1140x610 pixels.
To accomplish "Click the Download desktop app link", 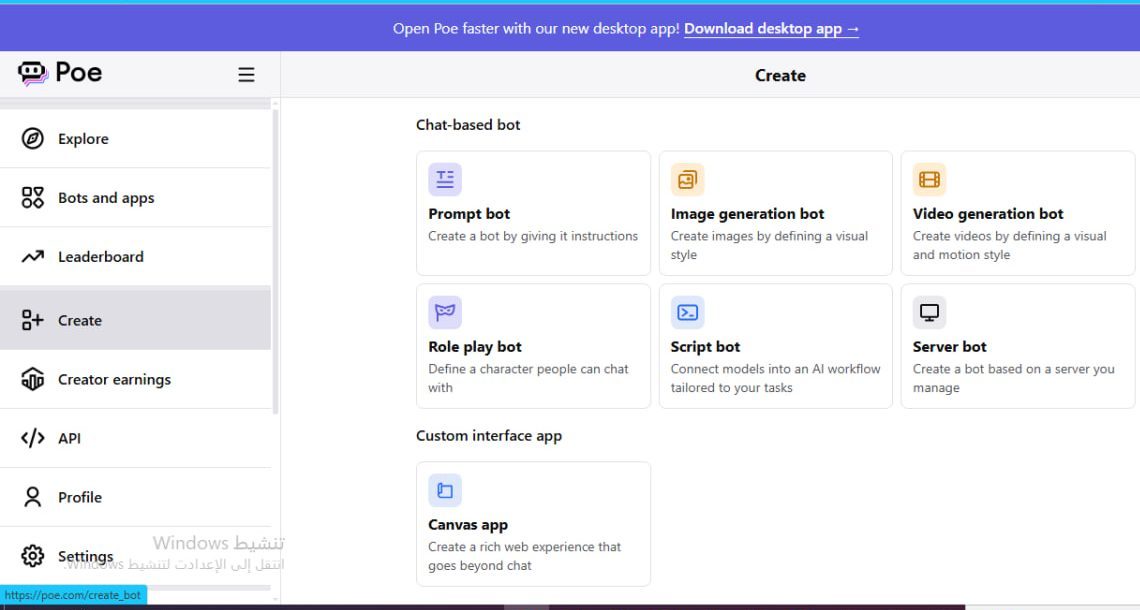I will 771,29.
